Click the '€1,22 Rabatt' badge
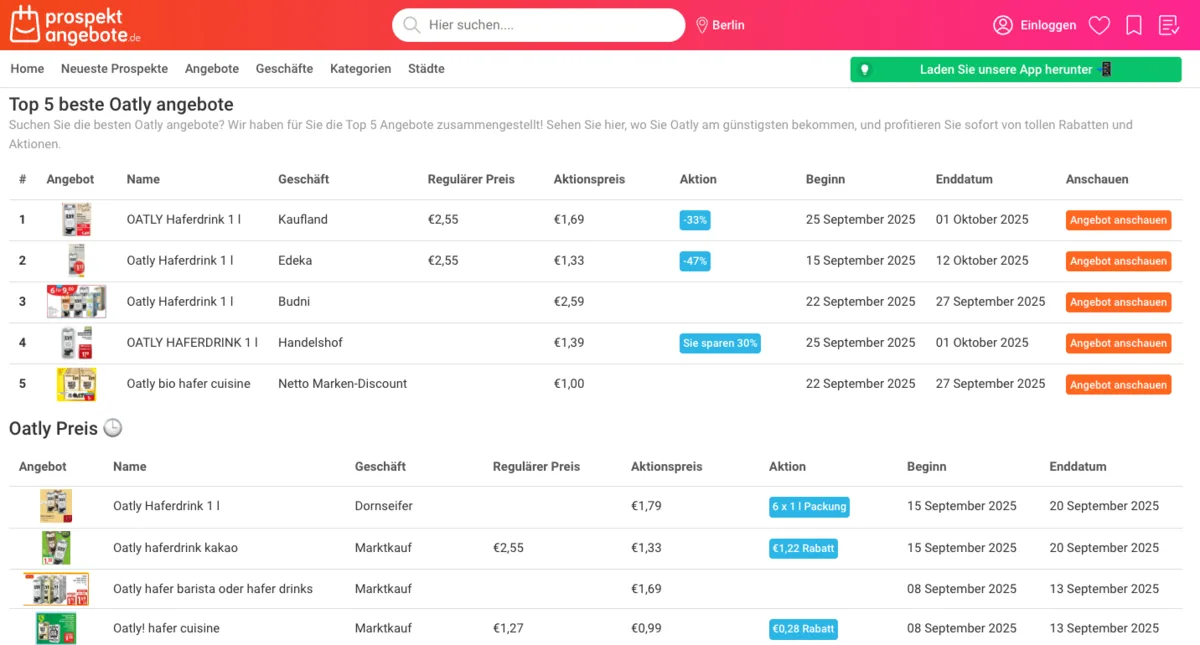 click(804, 548)
